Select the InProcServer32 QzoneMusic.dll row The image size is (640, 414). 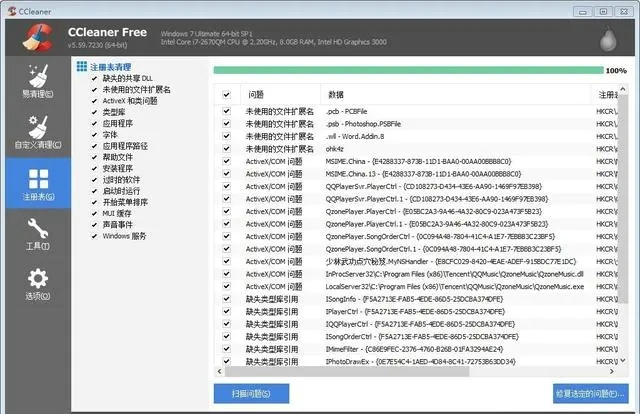416,274
